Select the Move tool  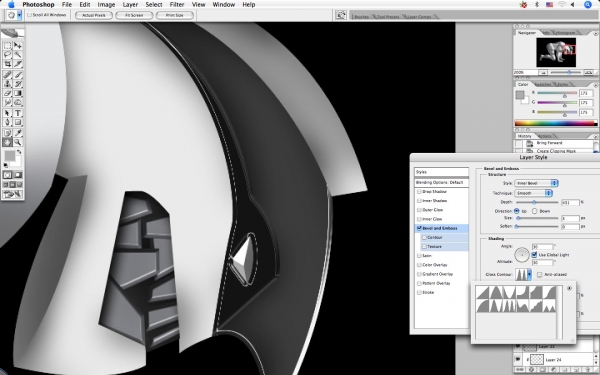pos(18,46)
